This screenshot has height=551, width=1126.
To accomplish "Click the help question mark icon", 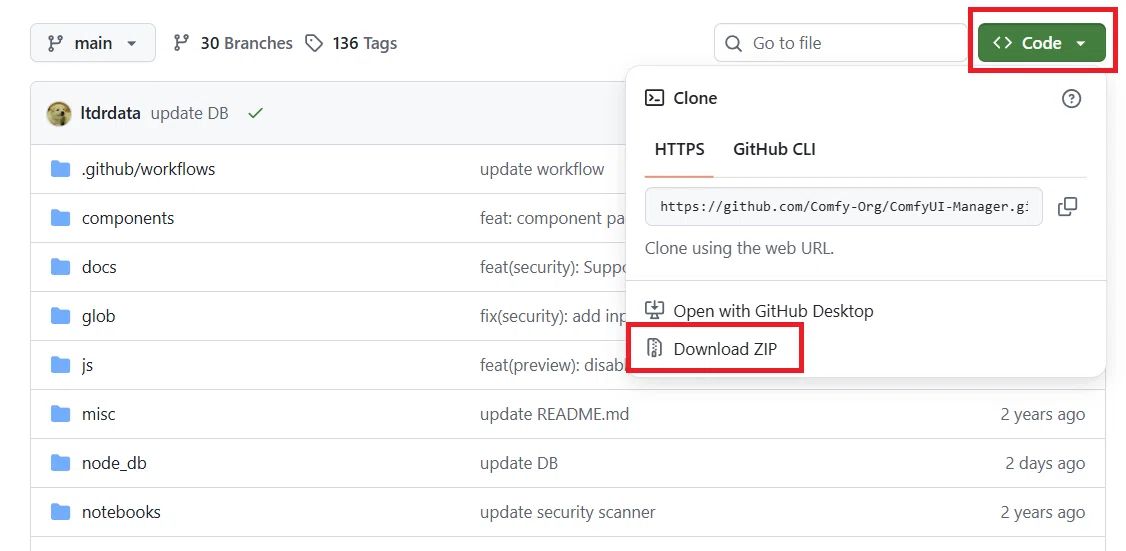I will point(1071,98).
